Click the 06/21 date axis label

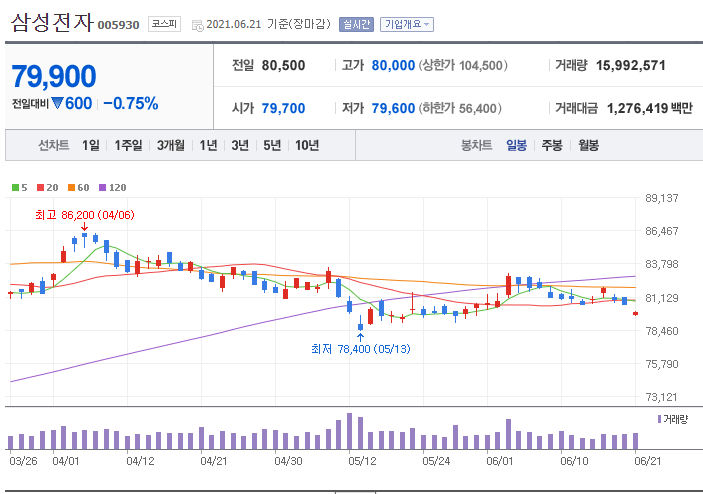pyautogui.click(x=648, y=461)
